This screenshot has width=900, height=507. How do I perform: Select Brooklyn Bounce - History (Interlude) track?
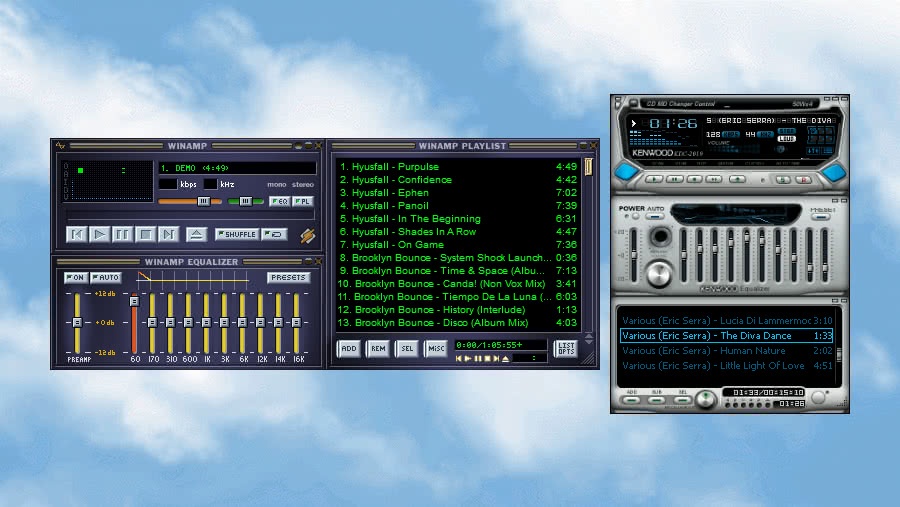tap(457, 309)
